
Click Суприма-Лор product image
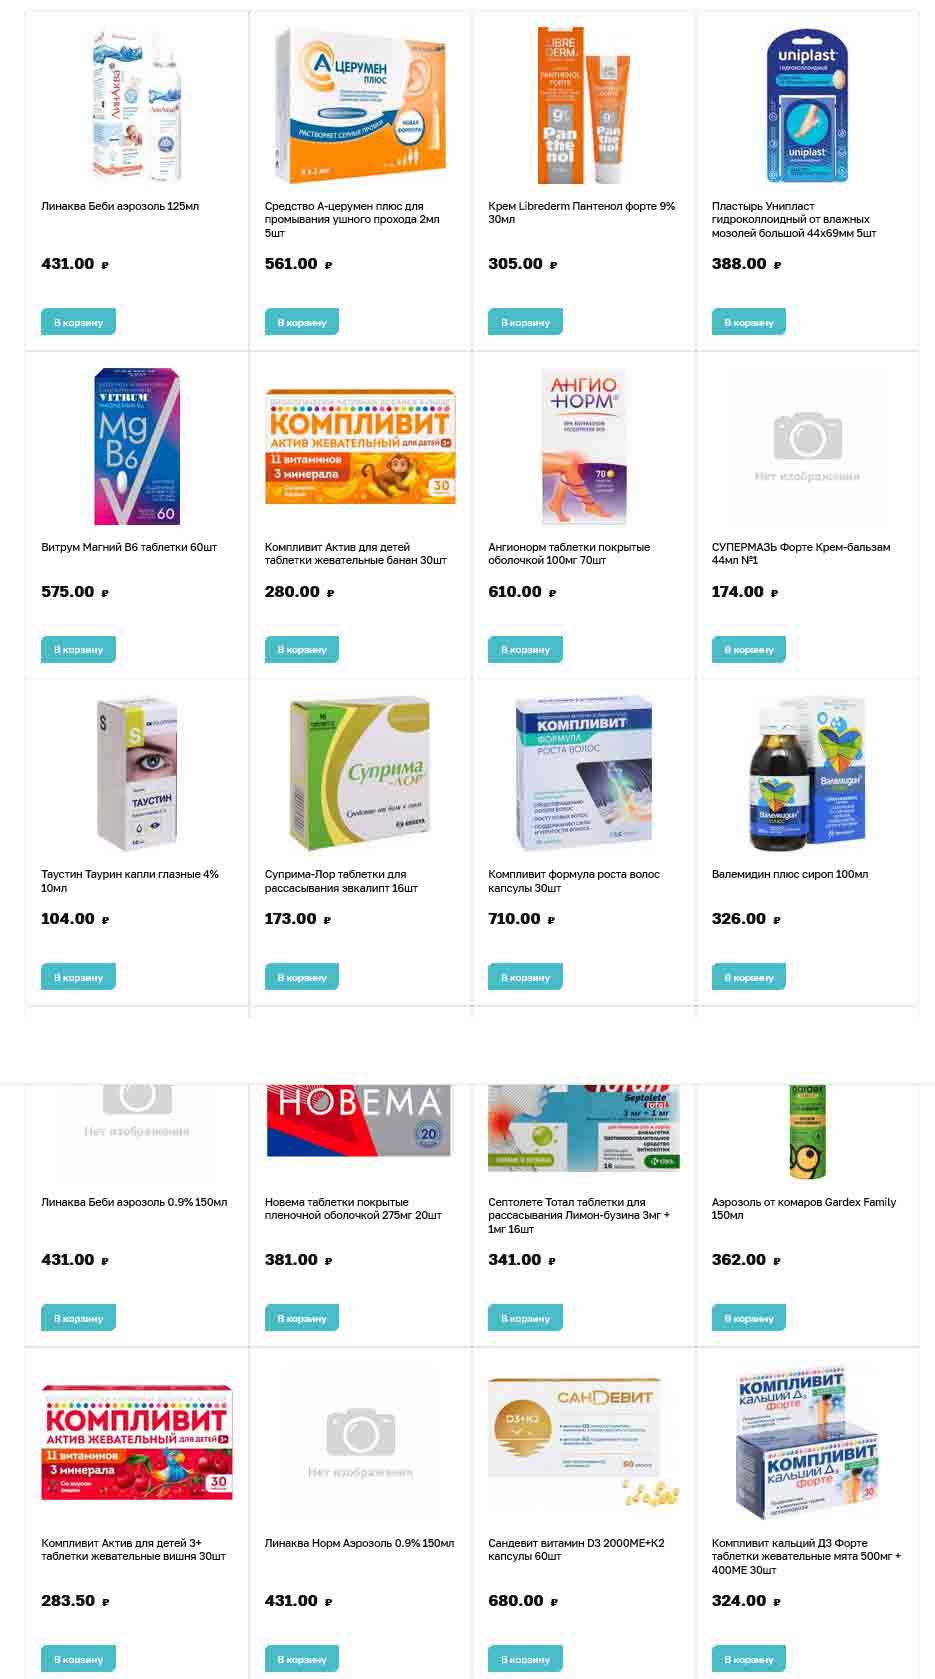[360, 774]
